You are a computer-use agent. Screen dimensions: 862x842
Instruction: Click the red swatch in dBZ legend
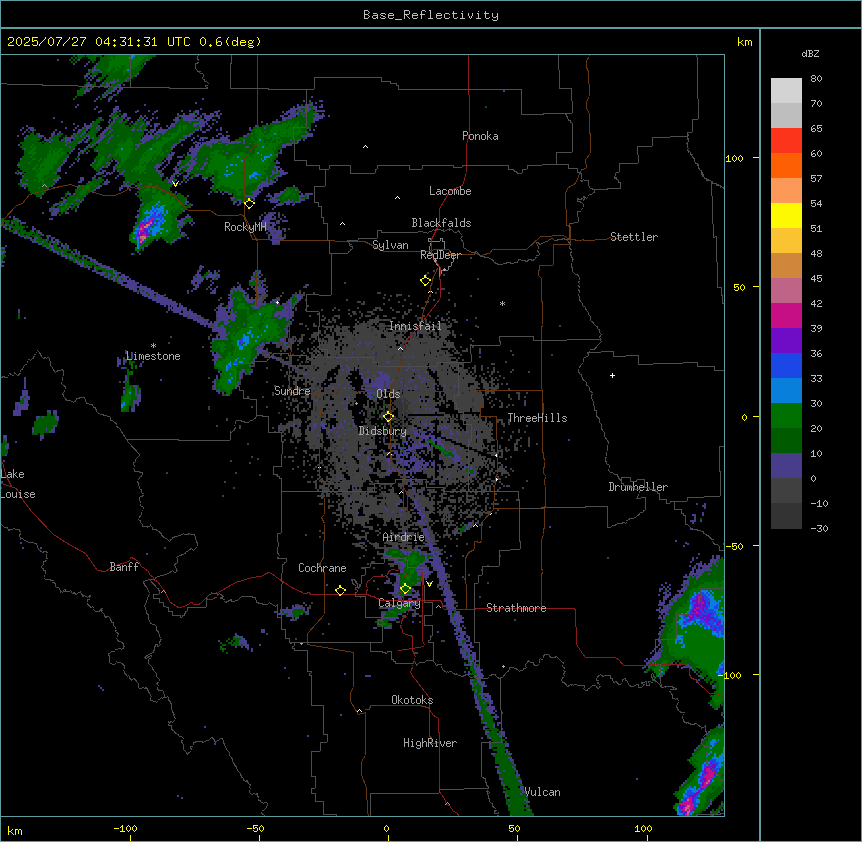[x=786, y=141]
